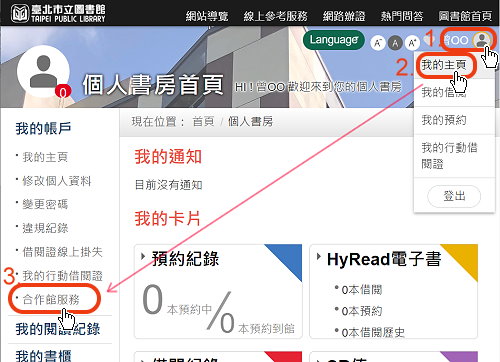
Task: Expand the 我的書櫃 sidebar section
Action: tap(43, 355)
